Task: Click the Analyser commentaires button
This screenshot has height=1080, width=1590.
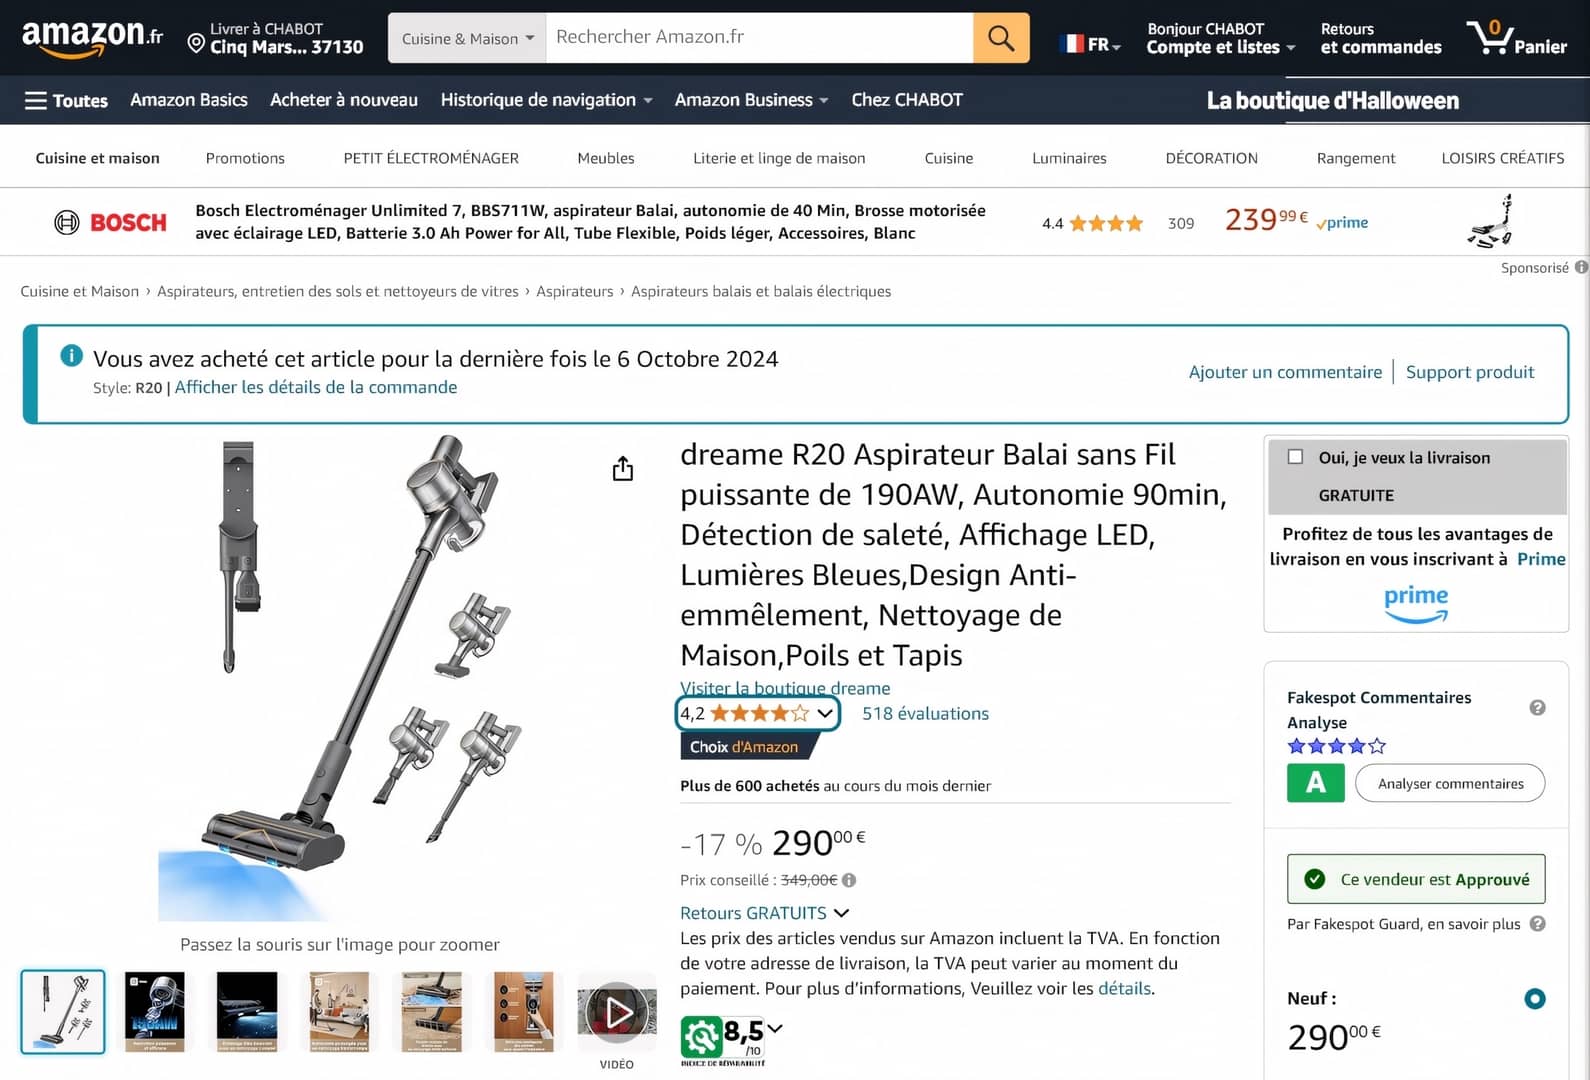Action: [x=1450, y=783]
